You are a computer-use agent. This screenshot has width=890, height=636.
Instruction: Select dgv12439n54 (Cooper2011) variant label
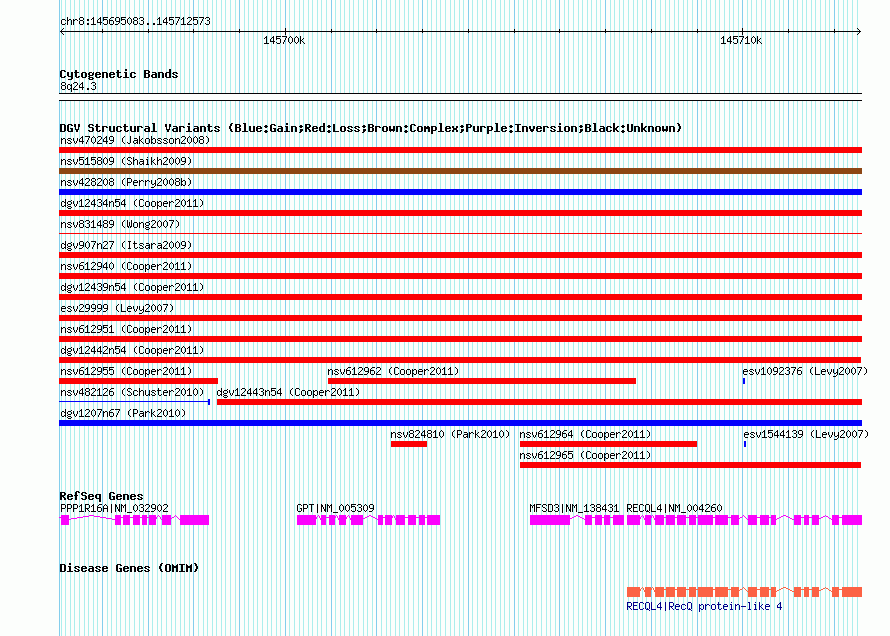(x=132, y=287)
